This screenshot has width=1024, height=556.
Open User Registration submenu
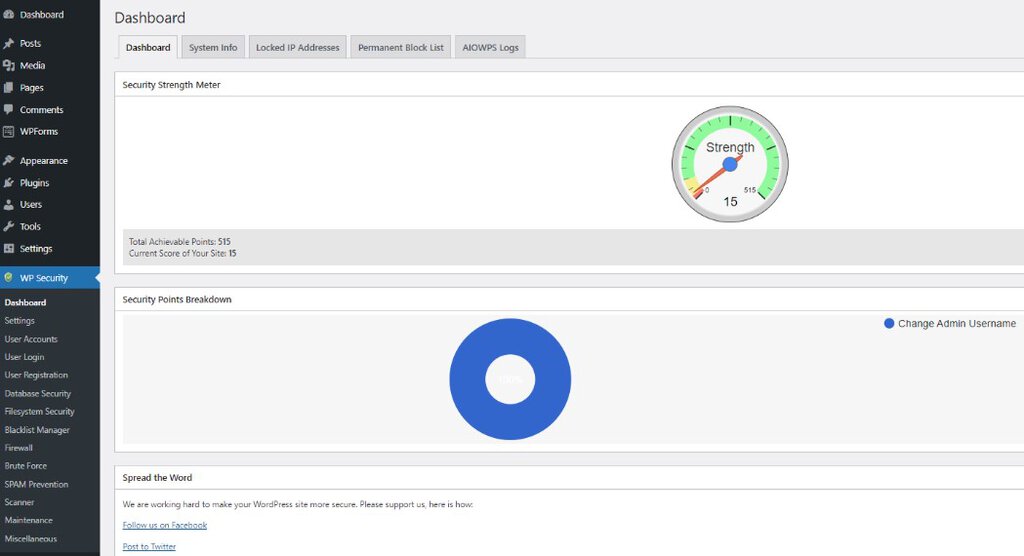click(36, 375)
